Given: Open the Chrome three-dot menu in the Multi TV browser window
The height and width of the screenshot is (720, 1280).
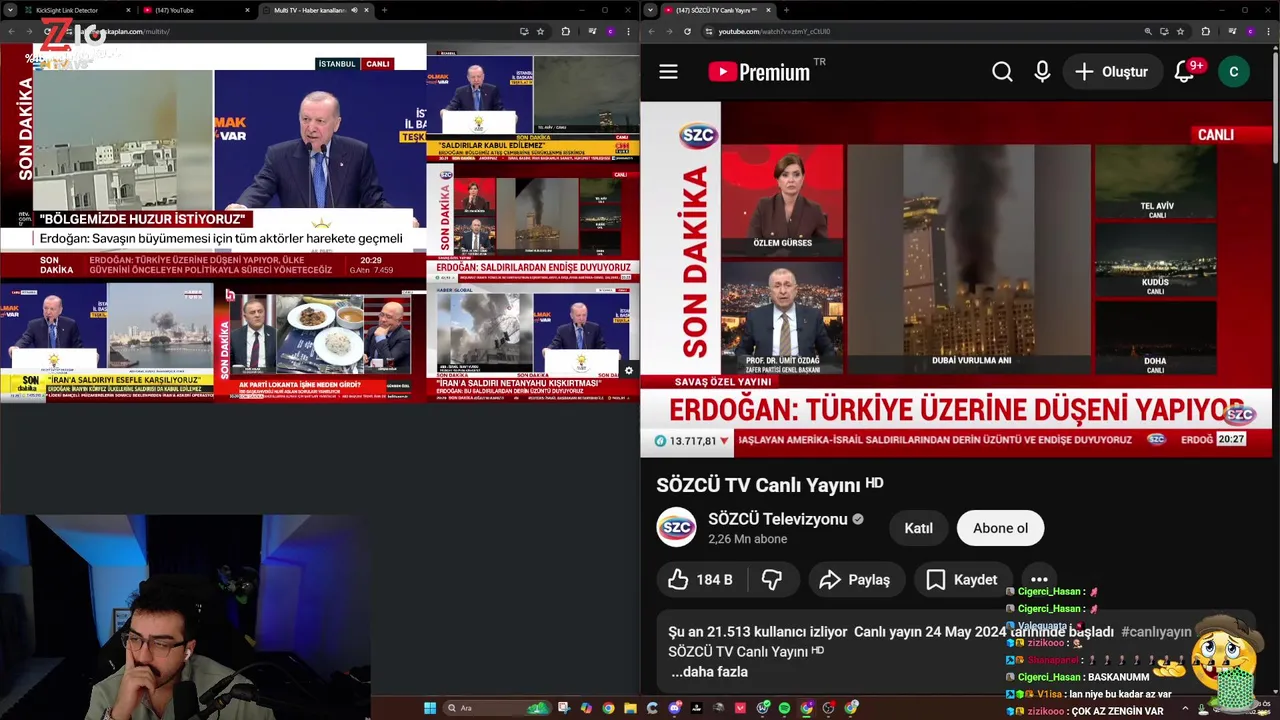Looking at the screenshot, I should [x=628, y=31].
